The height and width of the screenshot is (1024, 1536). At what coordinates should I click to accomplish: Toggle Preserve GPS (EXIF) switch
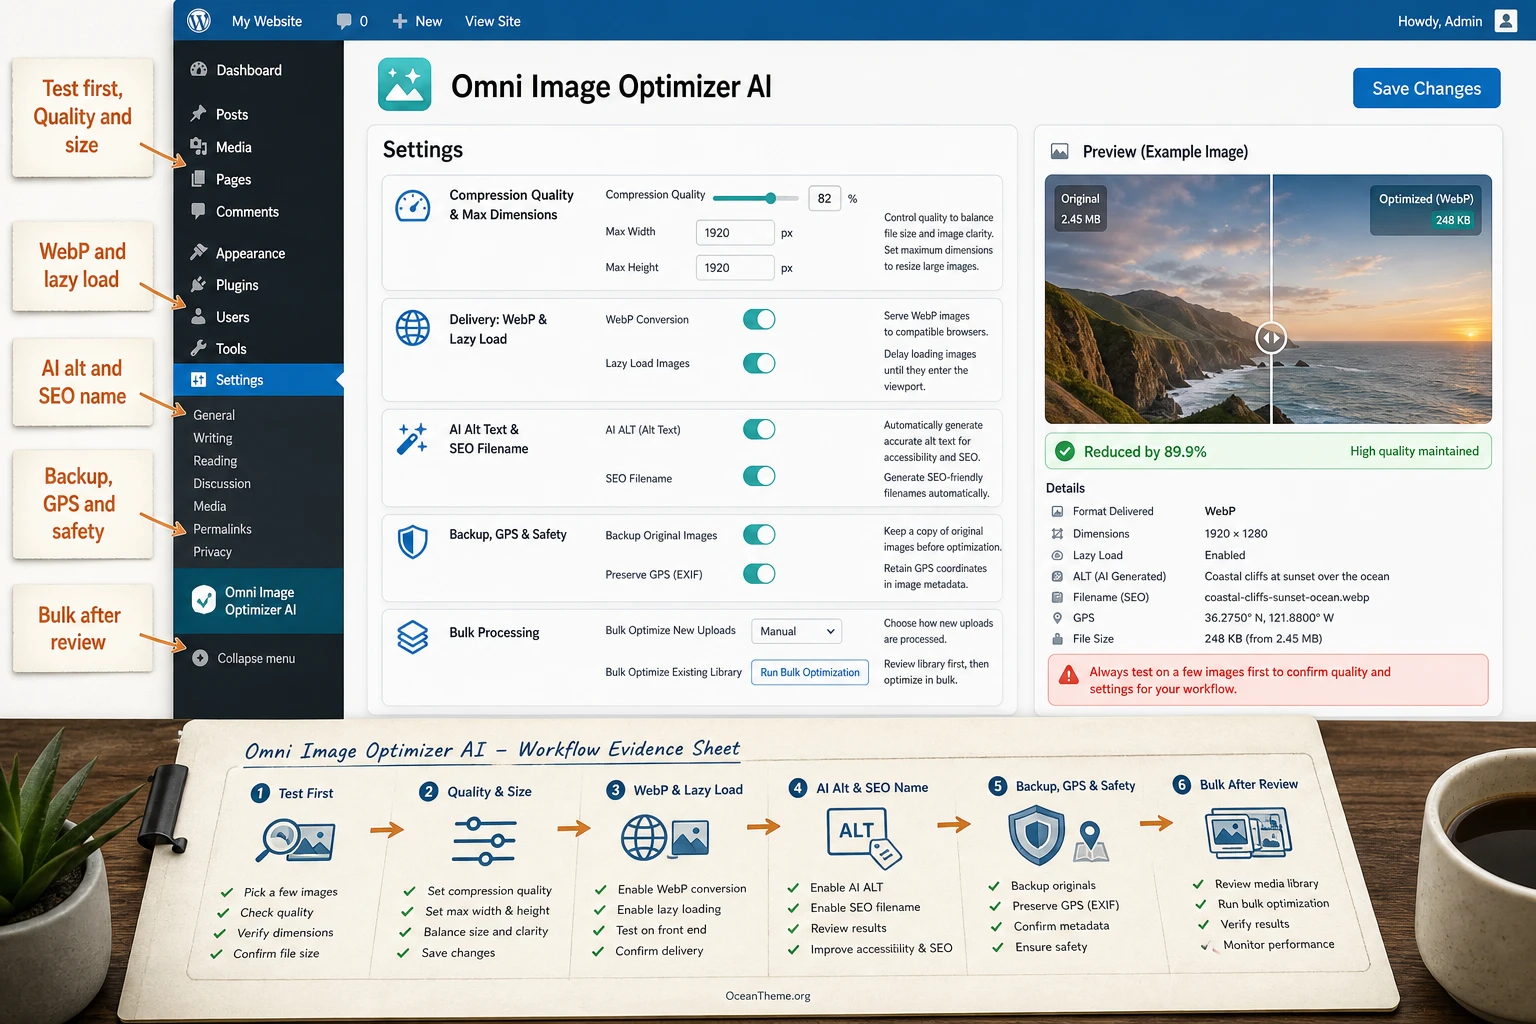point(759,574)
